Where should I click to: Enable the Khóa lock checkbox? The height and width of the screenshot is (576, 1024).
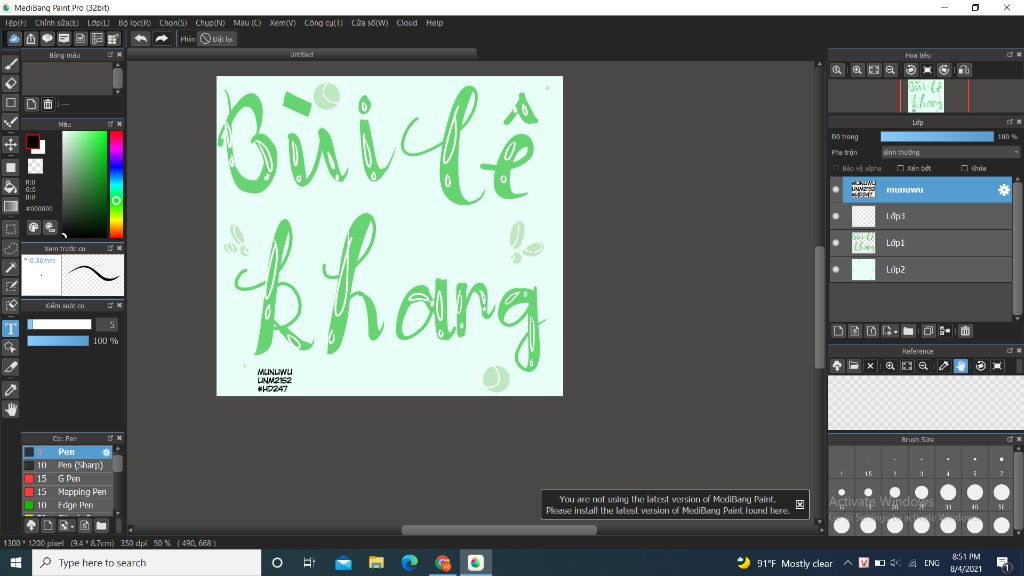(x=965, y=168)
